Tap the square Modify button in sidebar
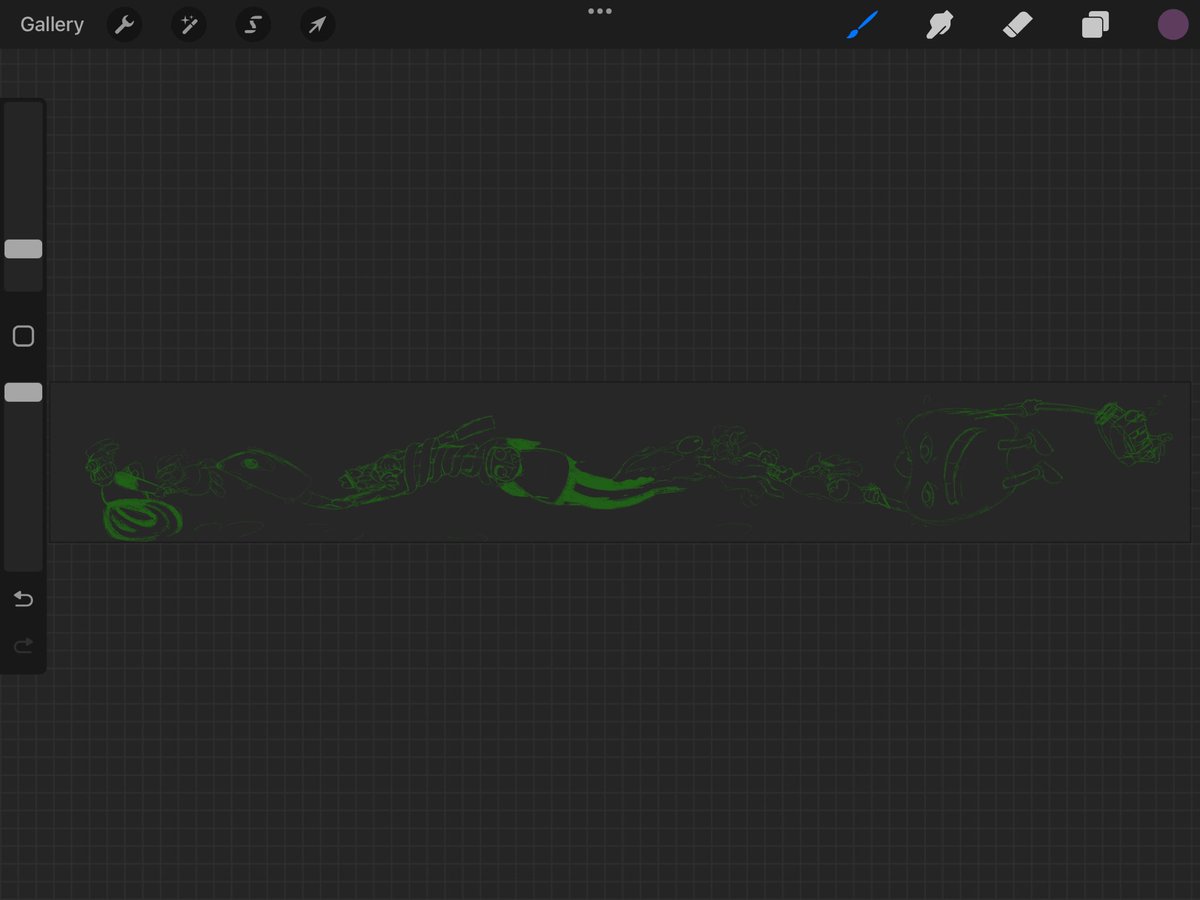The image size is (1200, 900). click(23, 336)
